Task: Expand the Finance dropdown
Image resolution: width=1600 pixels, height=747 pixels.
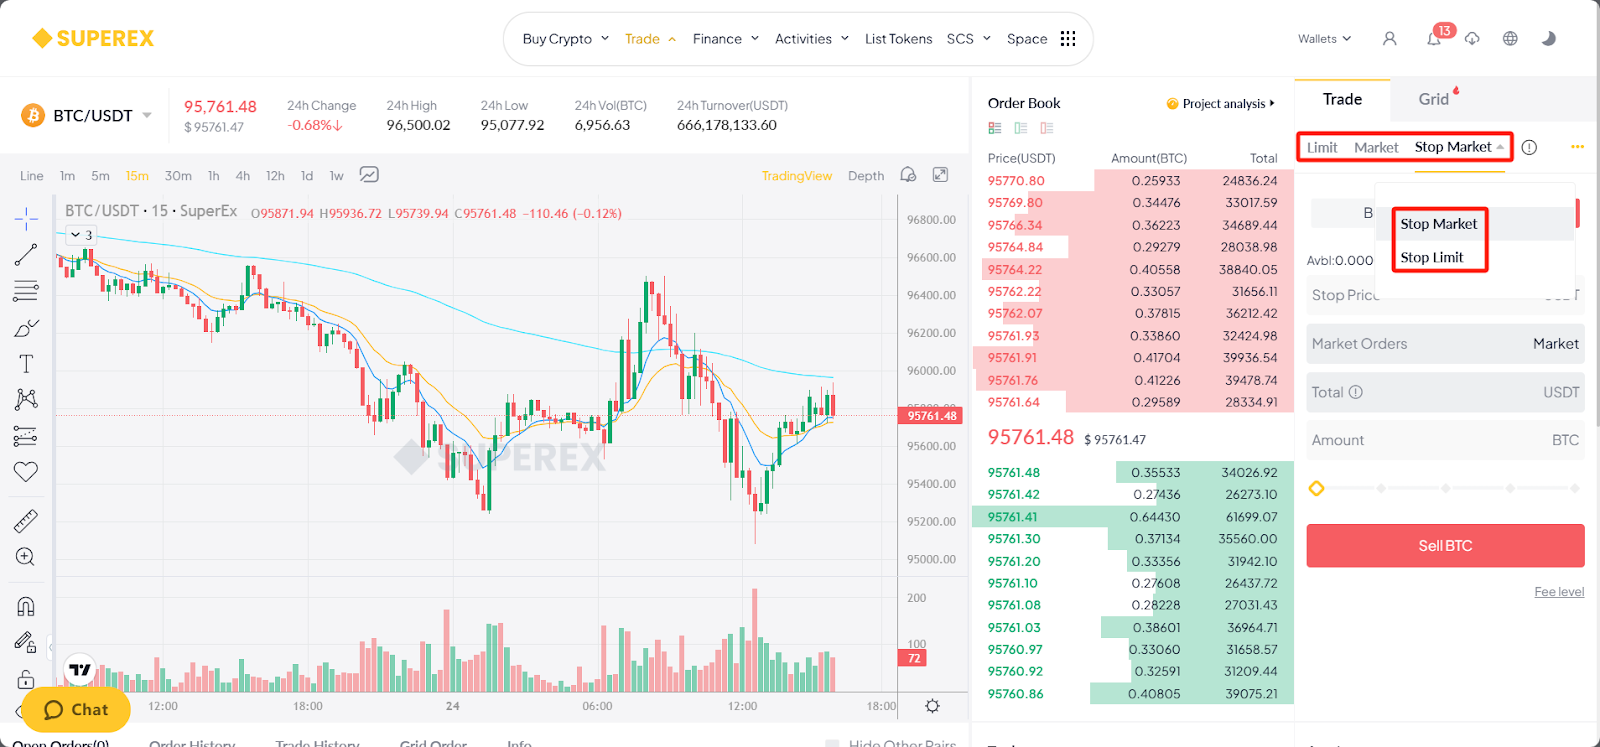Action: pyautogui.click(x=726, y=39)
